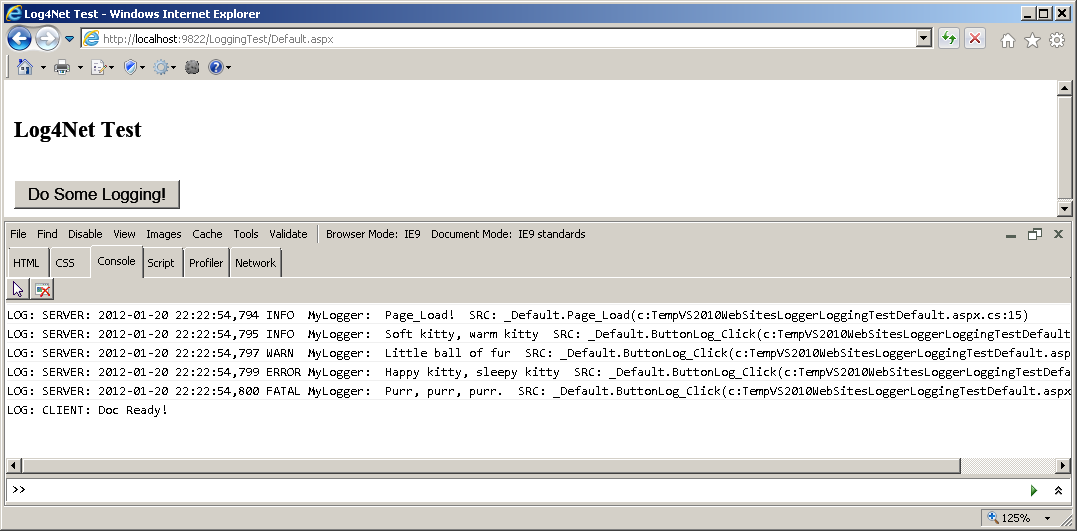
Task: Open the View menu in developer tools
Action: pyautogui.click(x=124, y=234)
